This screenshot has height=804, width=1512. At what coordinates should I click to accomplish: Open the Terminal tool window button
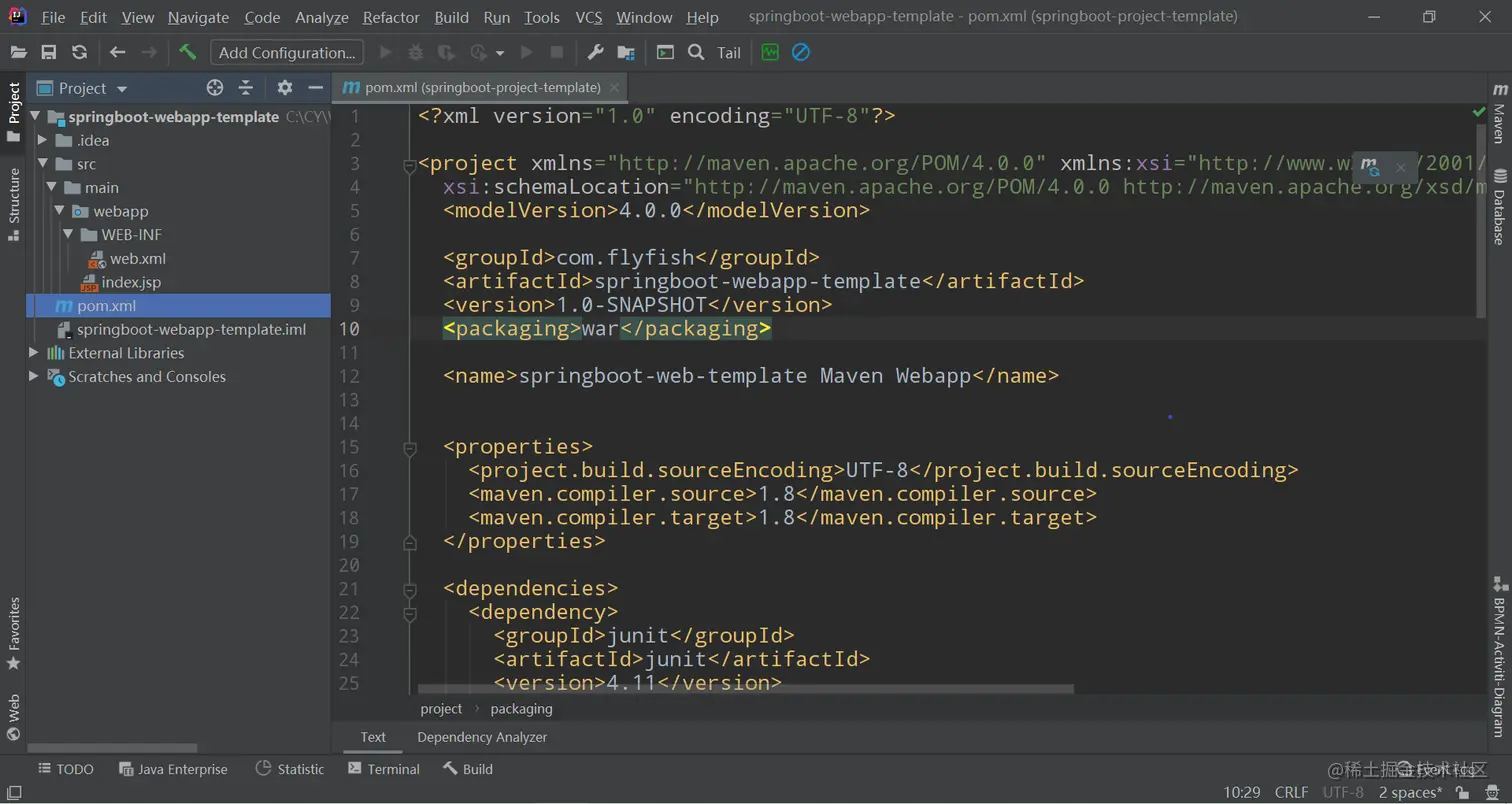(384, 769)
